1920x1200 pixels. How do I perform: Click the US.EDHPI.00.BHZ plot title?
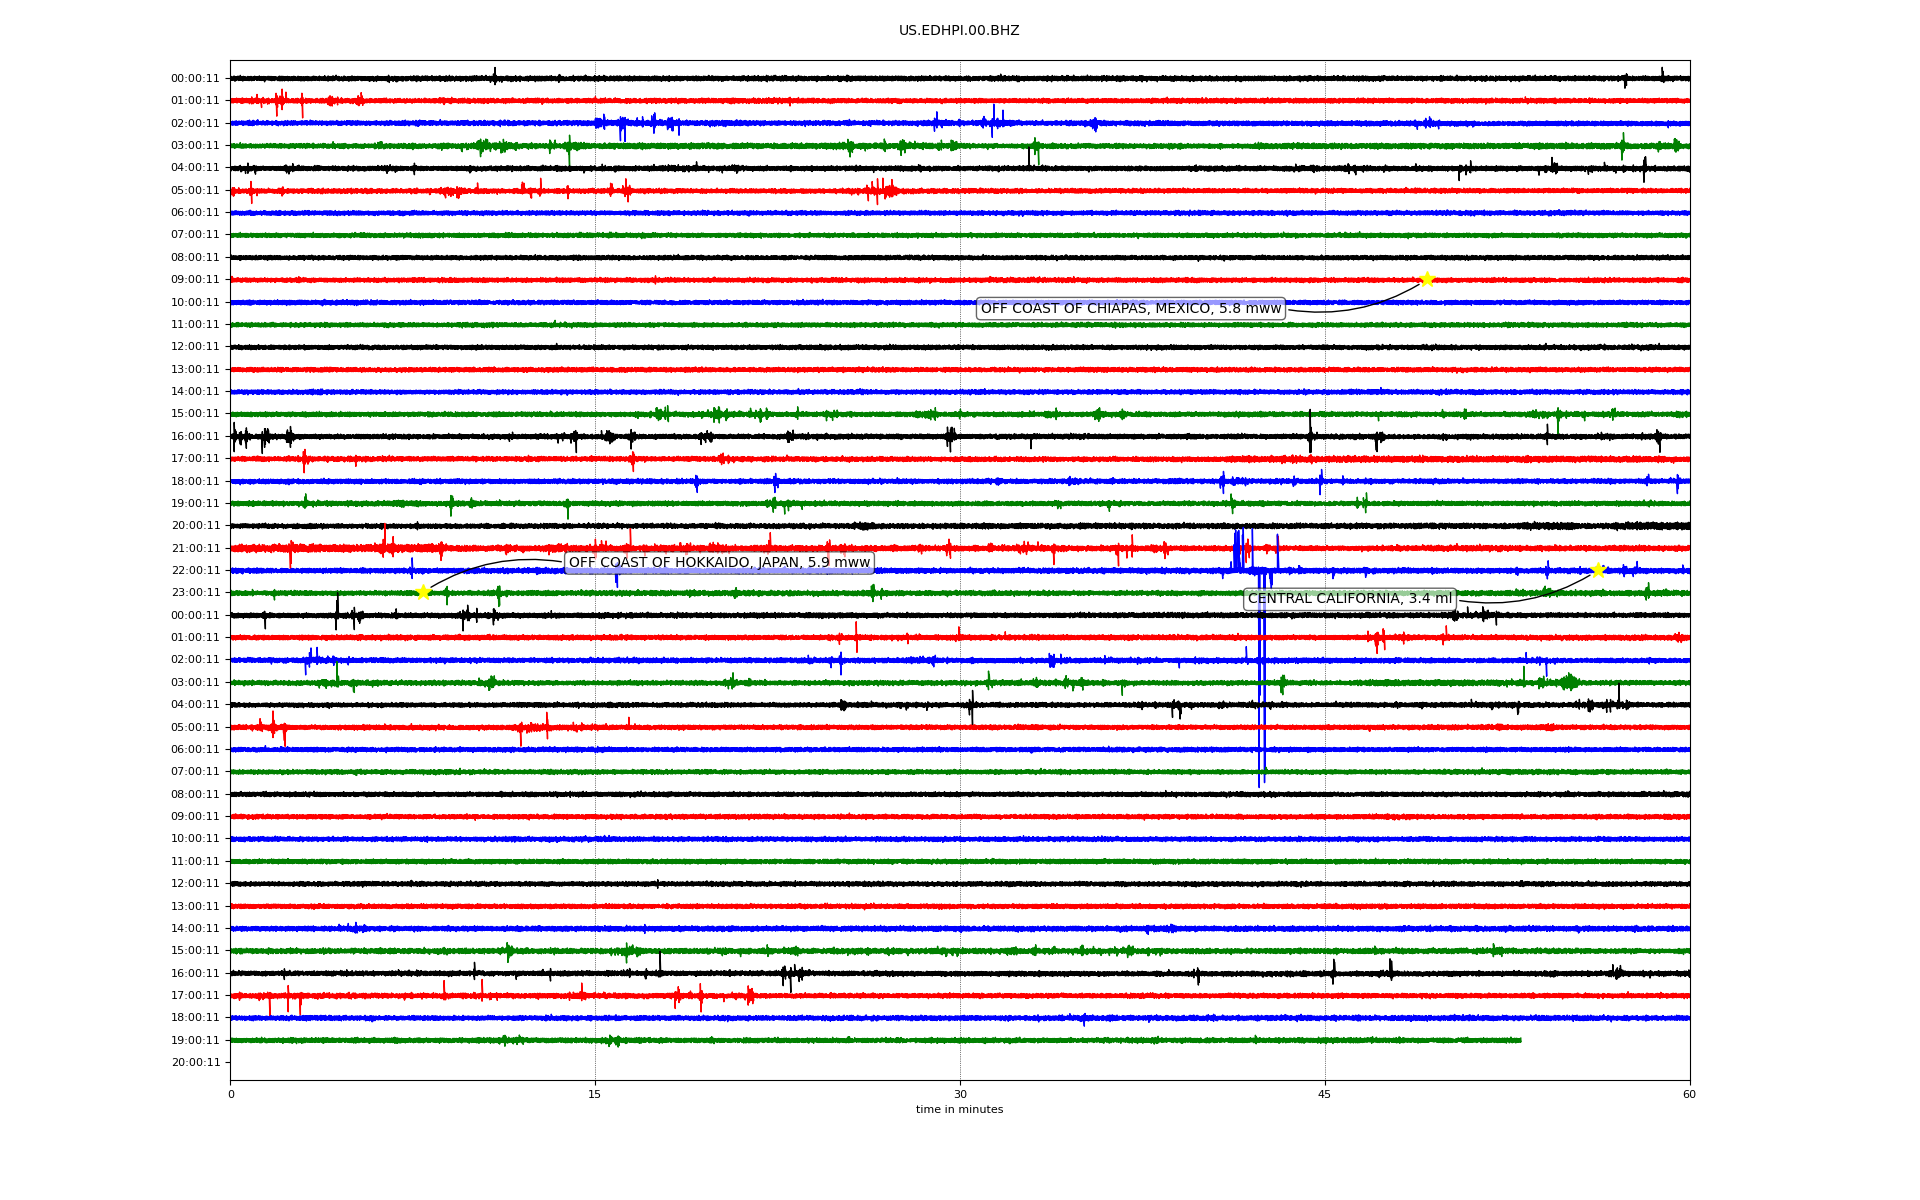[959, 31]
